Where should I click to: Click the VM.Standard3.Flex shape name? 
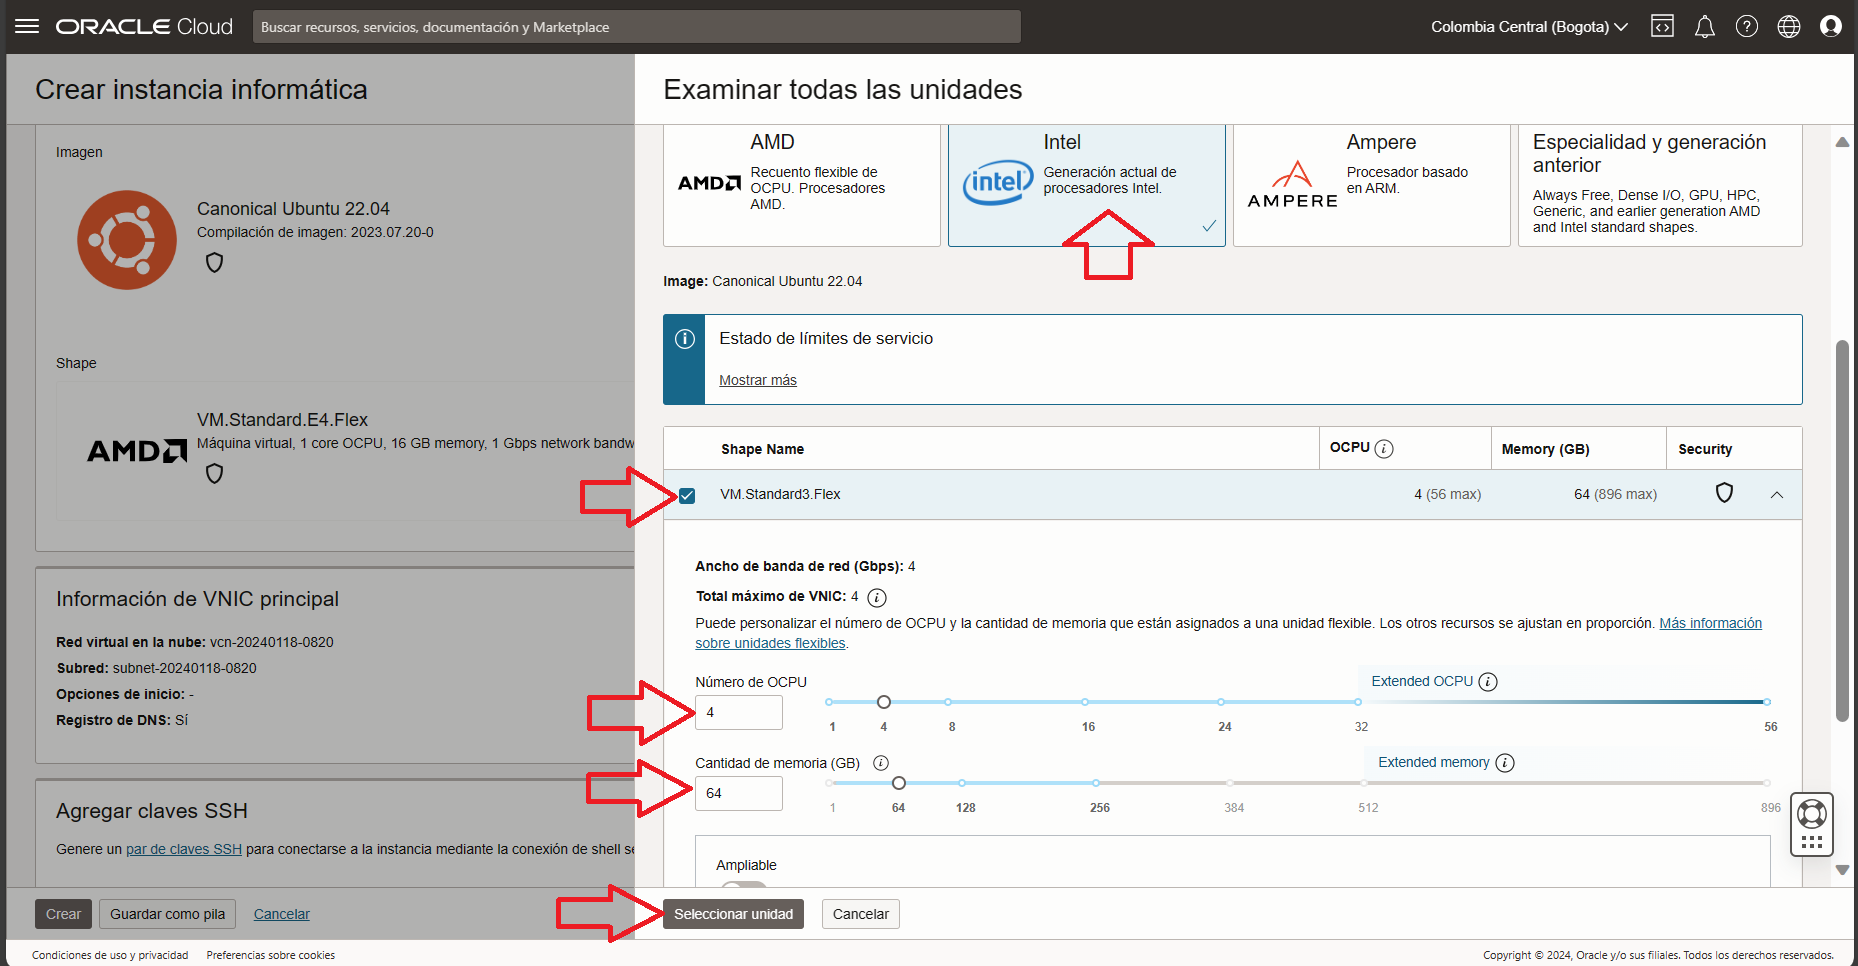780,494
